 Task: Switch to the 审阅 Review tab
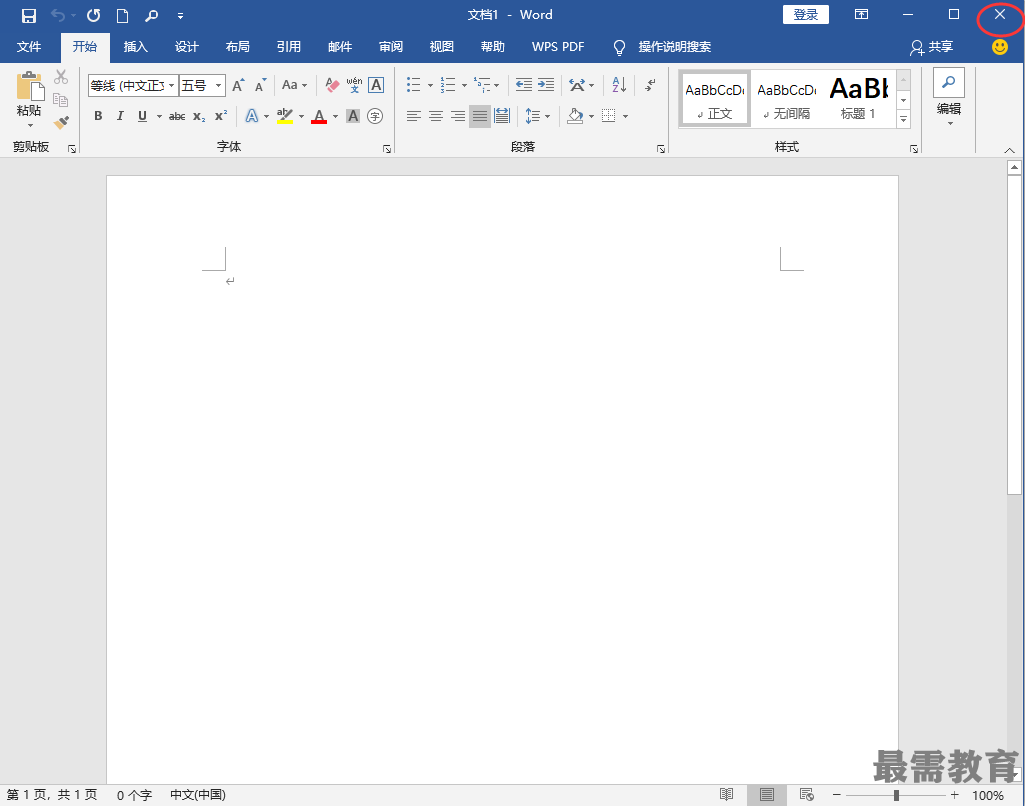coord(390,47)
